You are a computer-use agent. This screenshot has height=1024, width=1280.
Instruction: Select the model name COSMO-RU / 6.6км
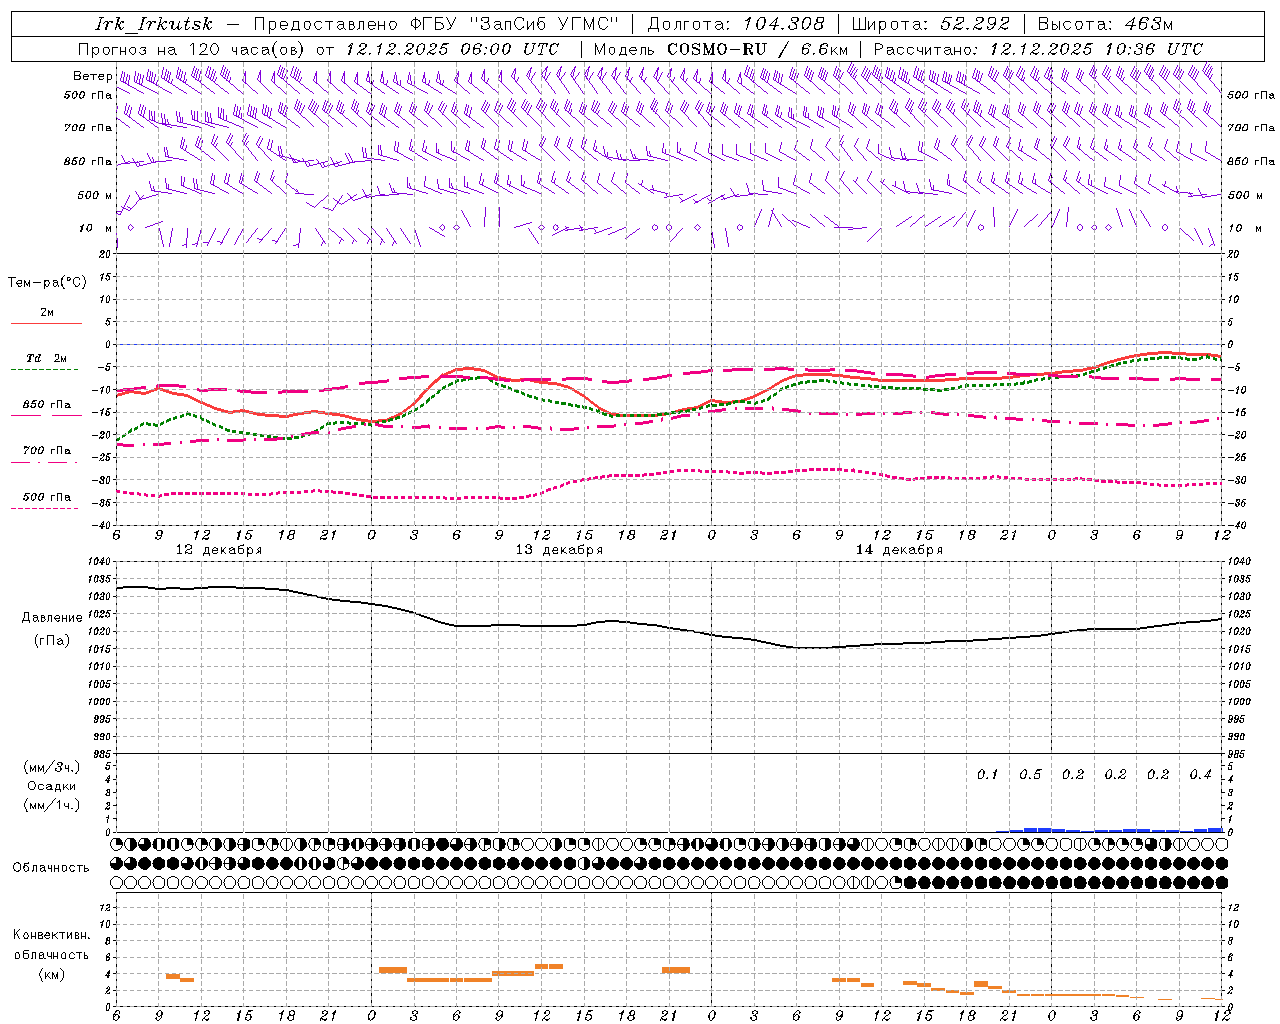(x=758, y=48)
